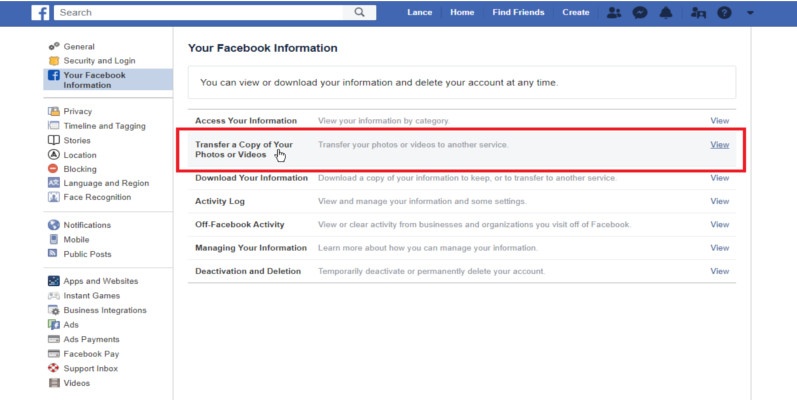Click the Business Integrations icon
797x400 pixels.
click(54, 310)
